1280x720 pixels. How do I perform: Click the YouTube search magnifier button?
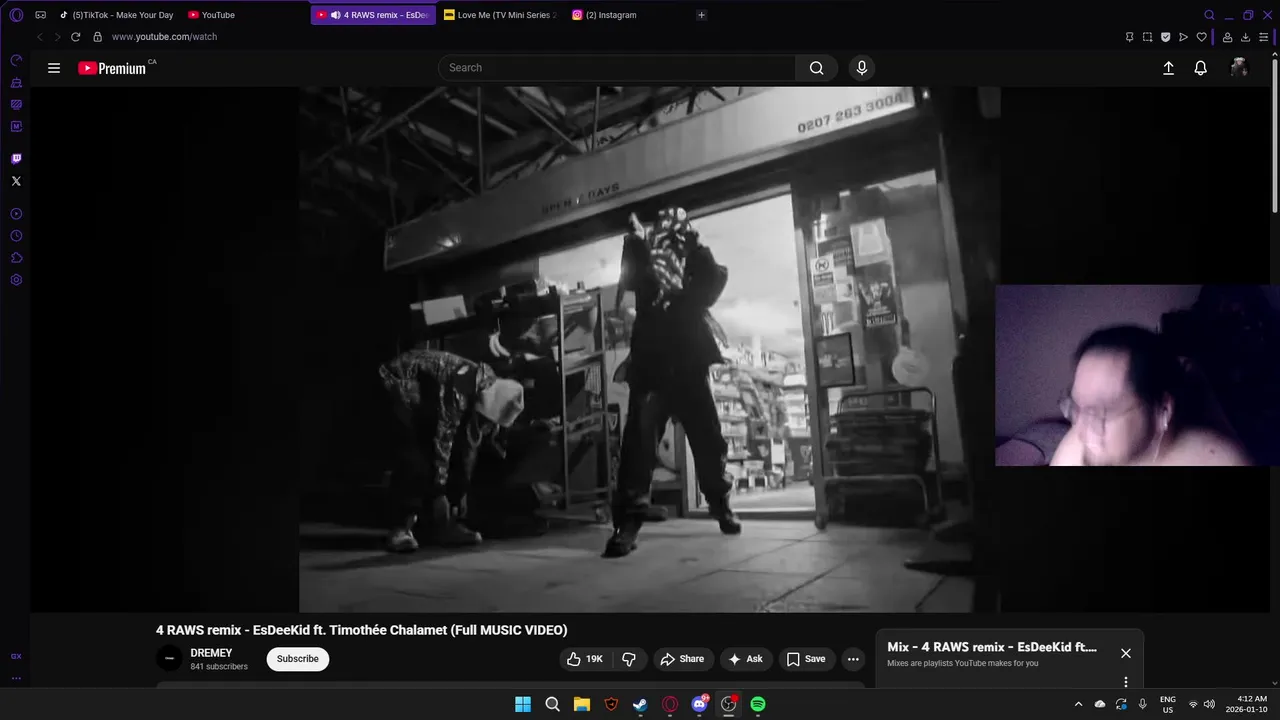pos(817,68)
